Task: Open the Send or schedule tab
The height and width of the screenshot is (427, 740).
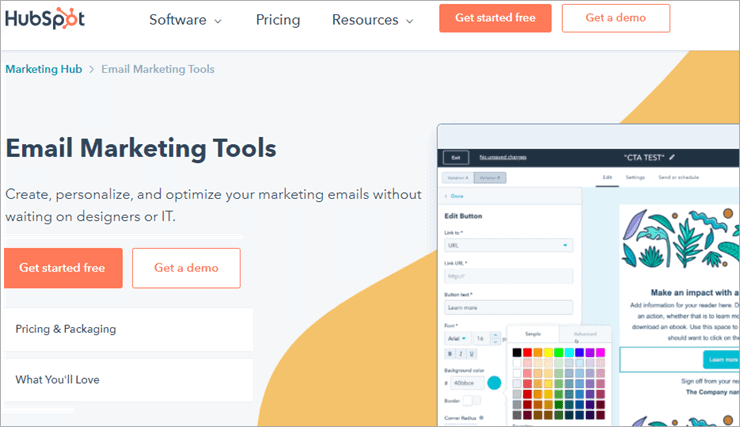Action: [x=678, y=177]
